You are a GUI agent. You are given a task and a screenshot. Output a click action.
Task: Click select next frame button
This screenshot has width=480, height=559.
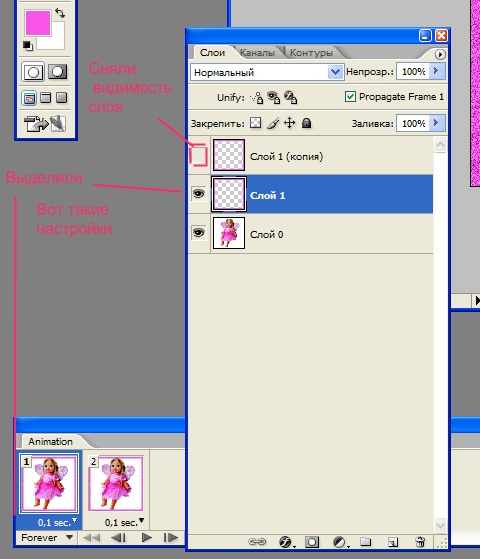pos(170,538)
